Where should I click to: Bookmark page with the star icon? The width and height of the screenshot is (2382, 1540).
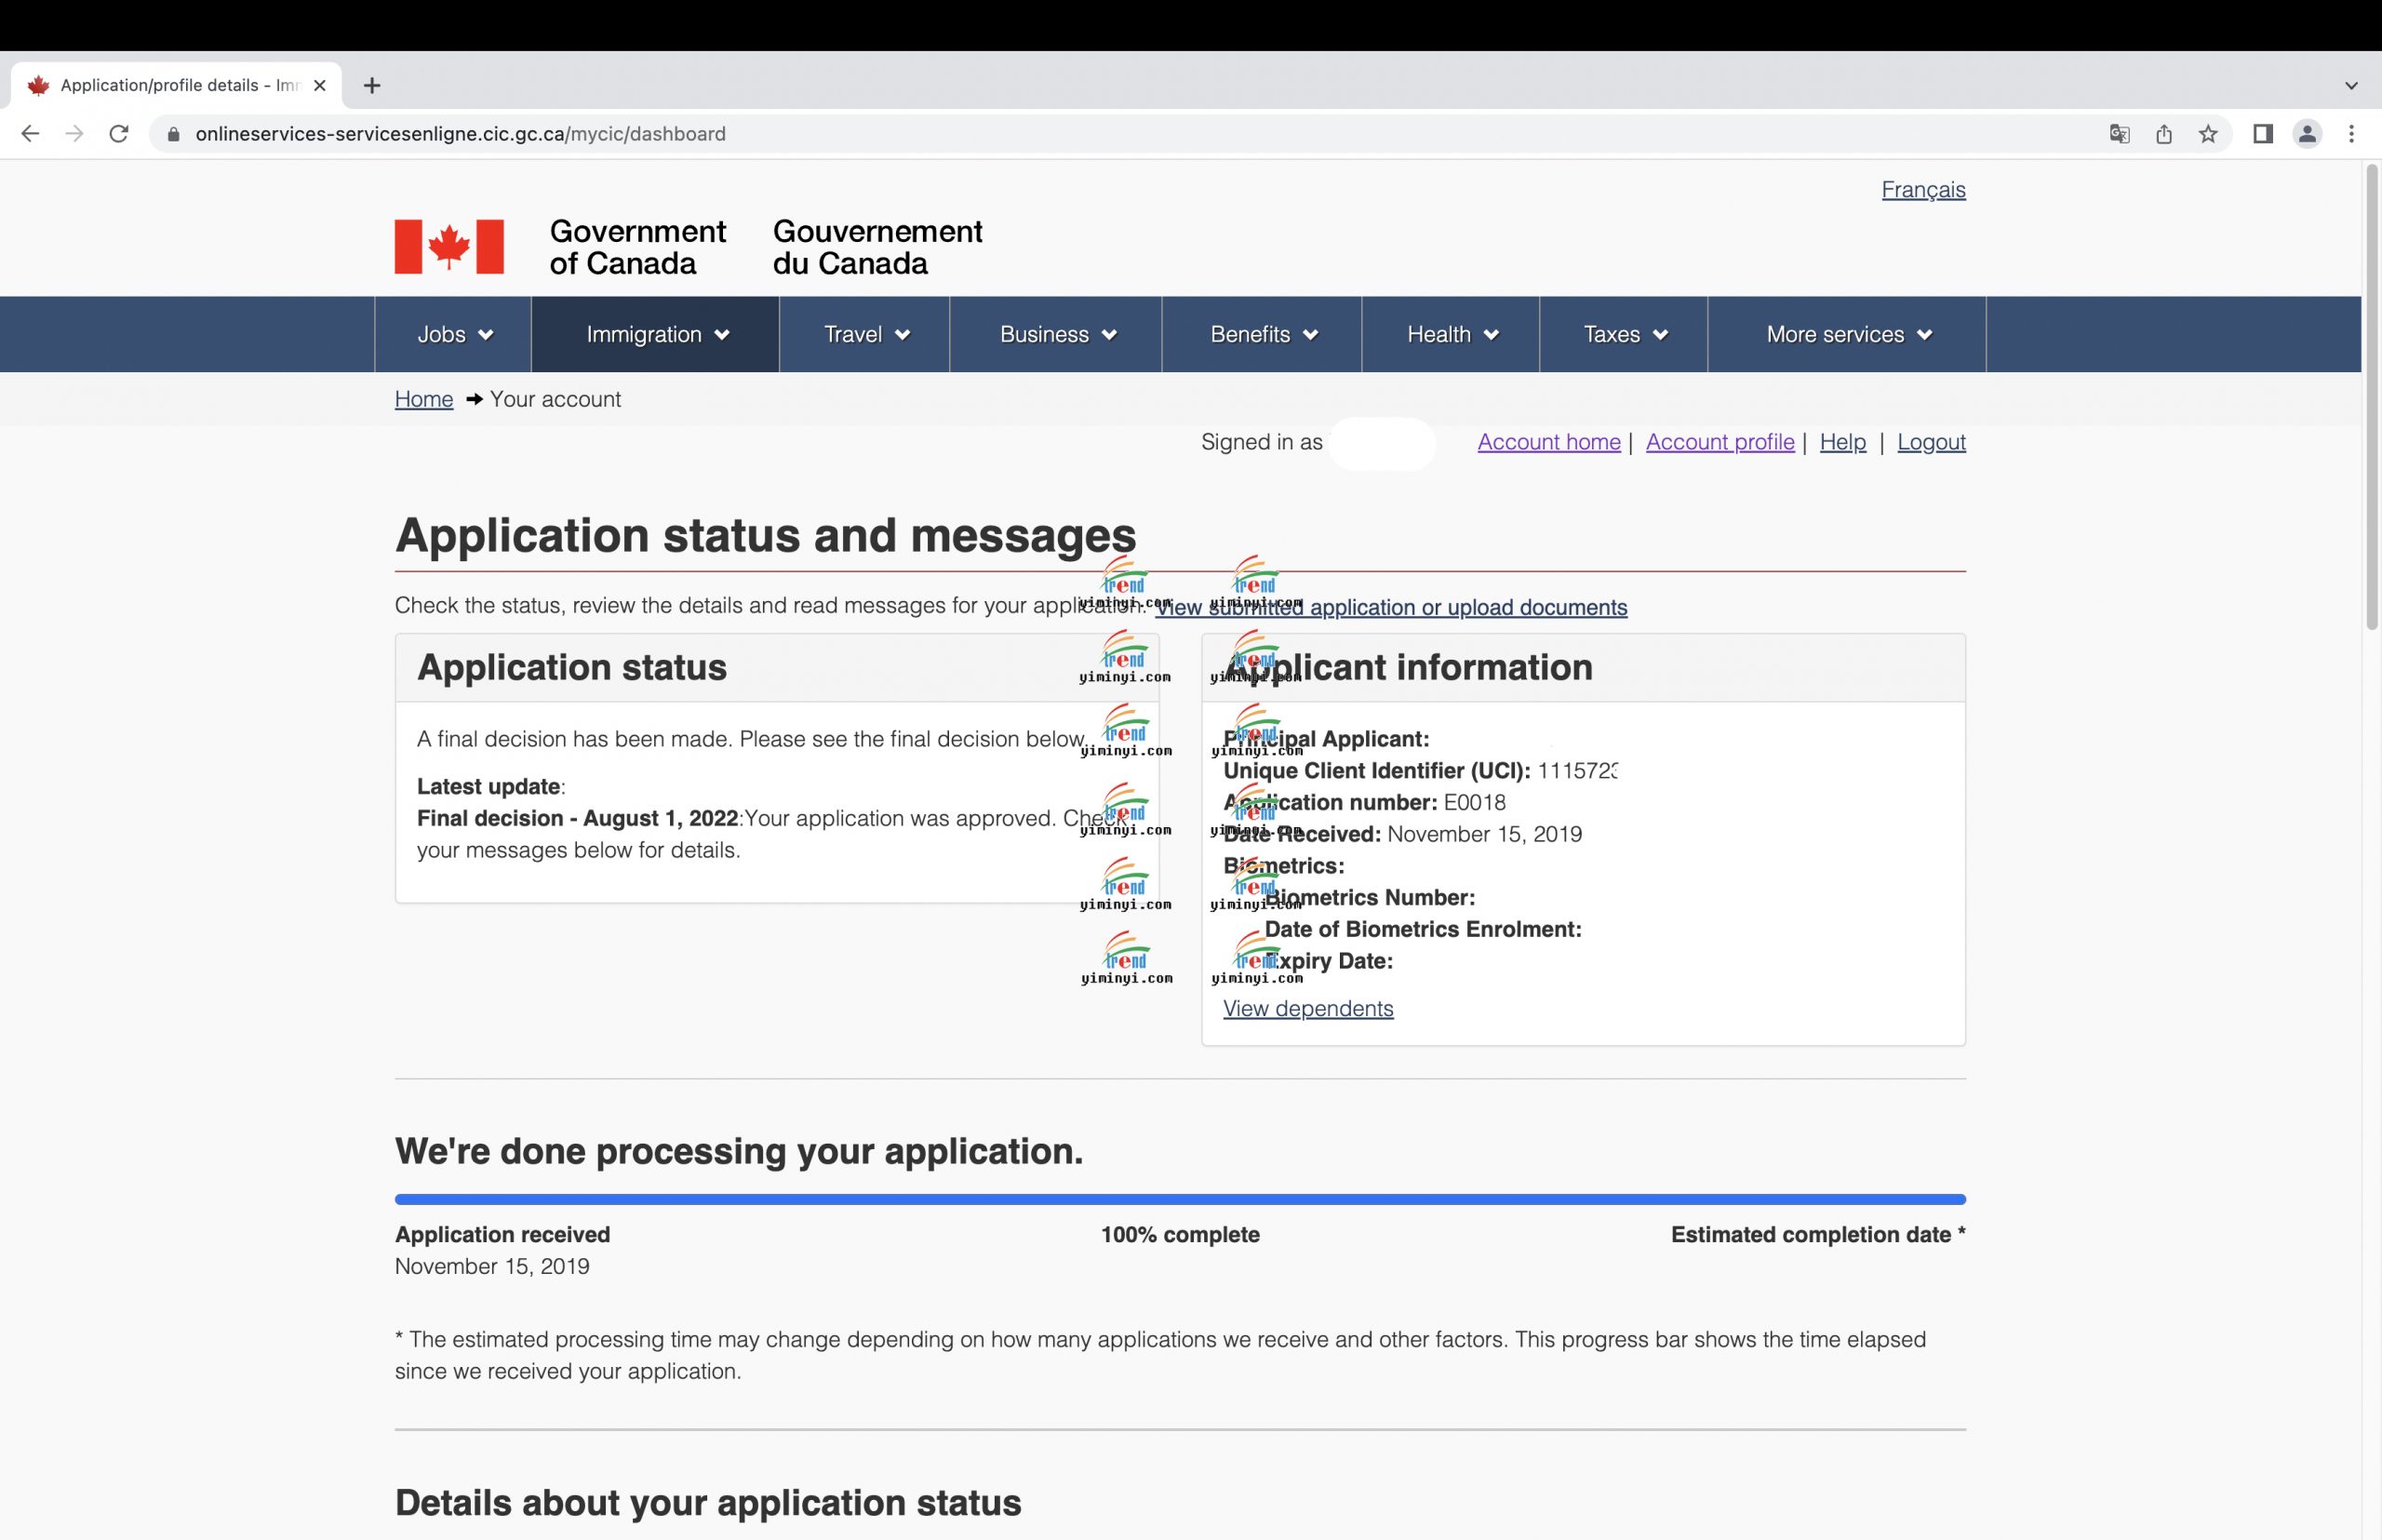point(2208,134)
